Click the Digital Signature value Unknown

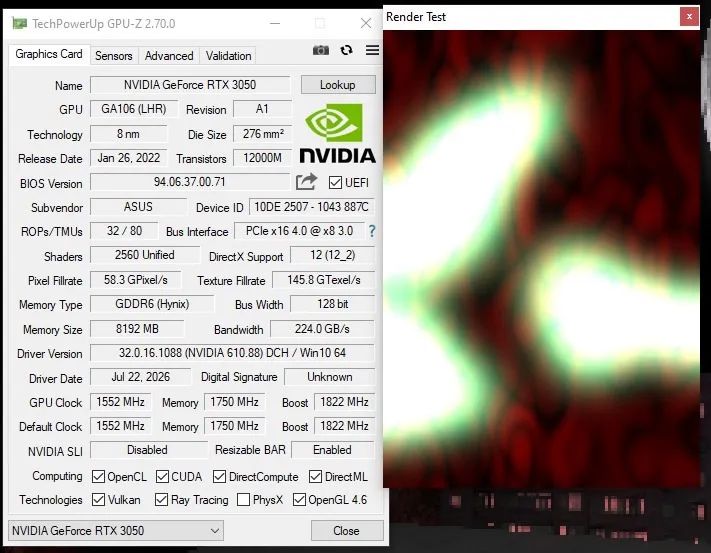(330, 377)
